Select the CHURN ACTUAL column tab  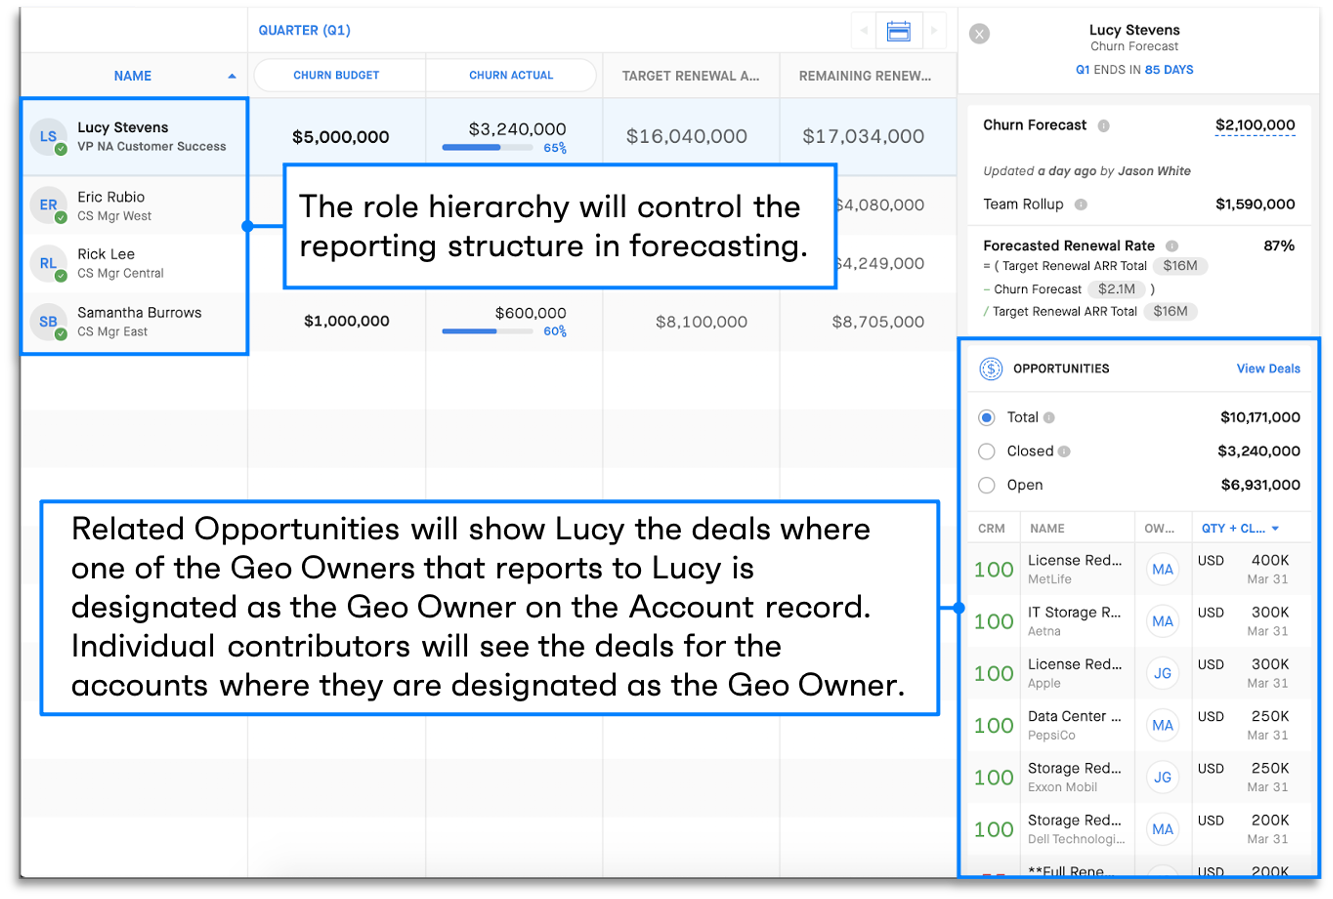[511, 75]
